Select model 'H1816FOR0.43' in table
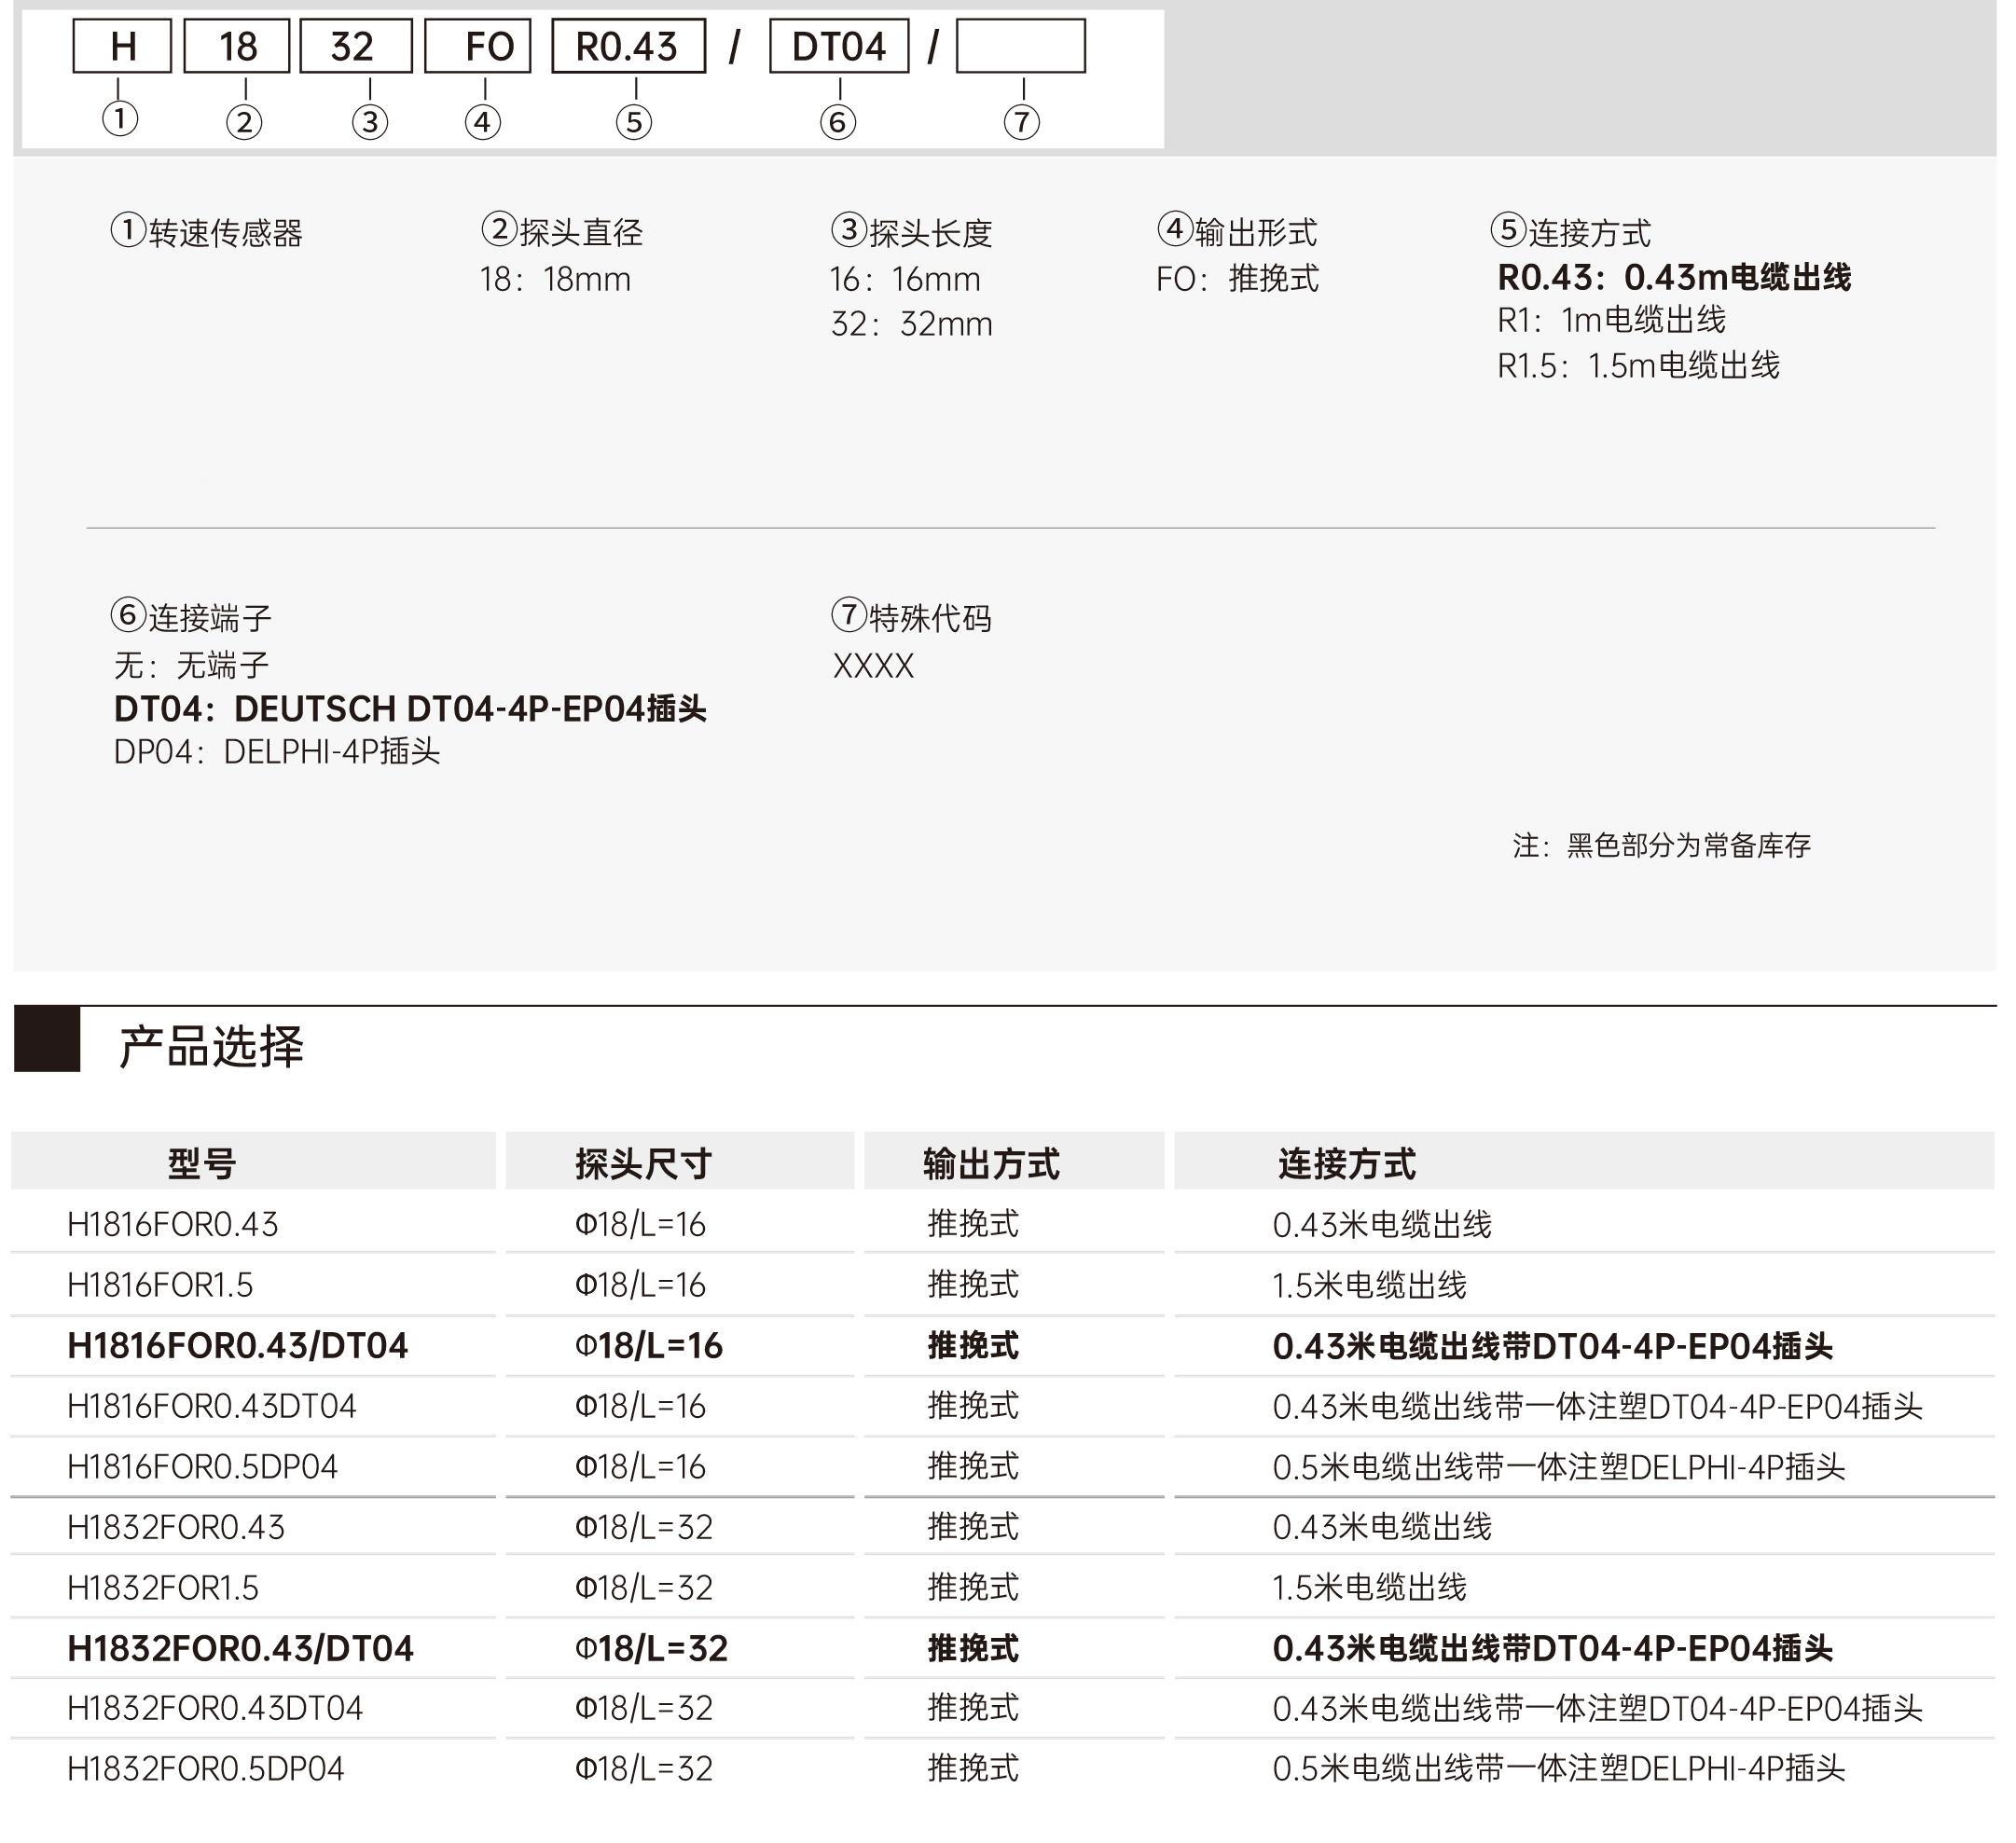 click(173, 1225)
